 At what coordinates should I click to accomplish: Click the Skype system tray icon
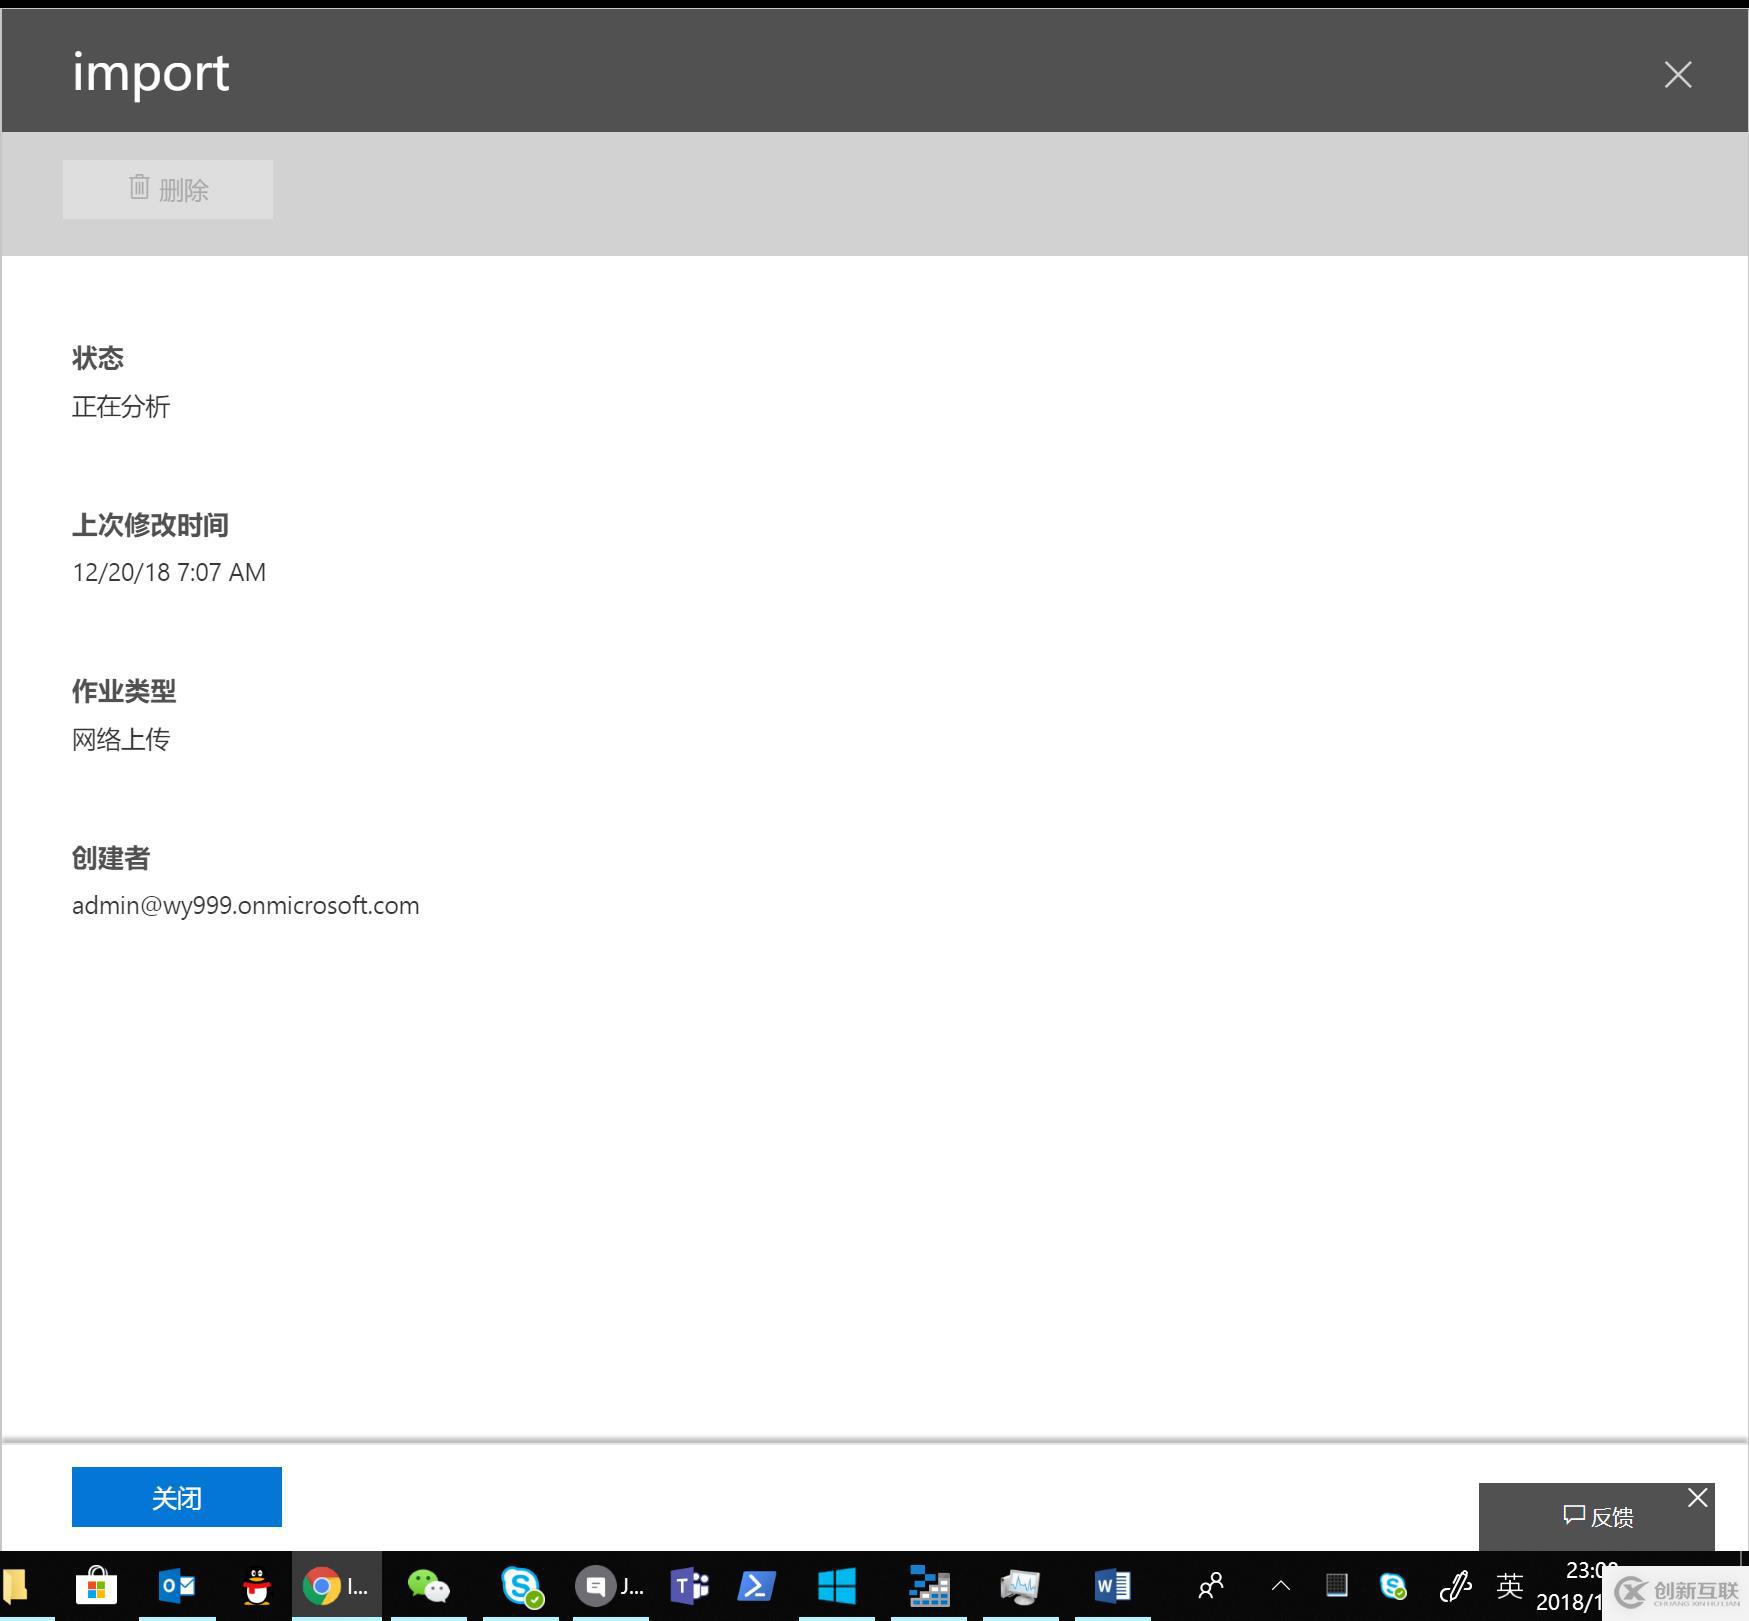tap(1393, 1586)
